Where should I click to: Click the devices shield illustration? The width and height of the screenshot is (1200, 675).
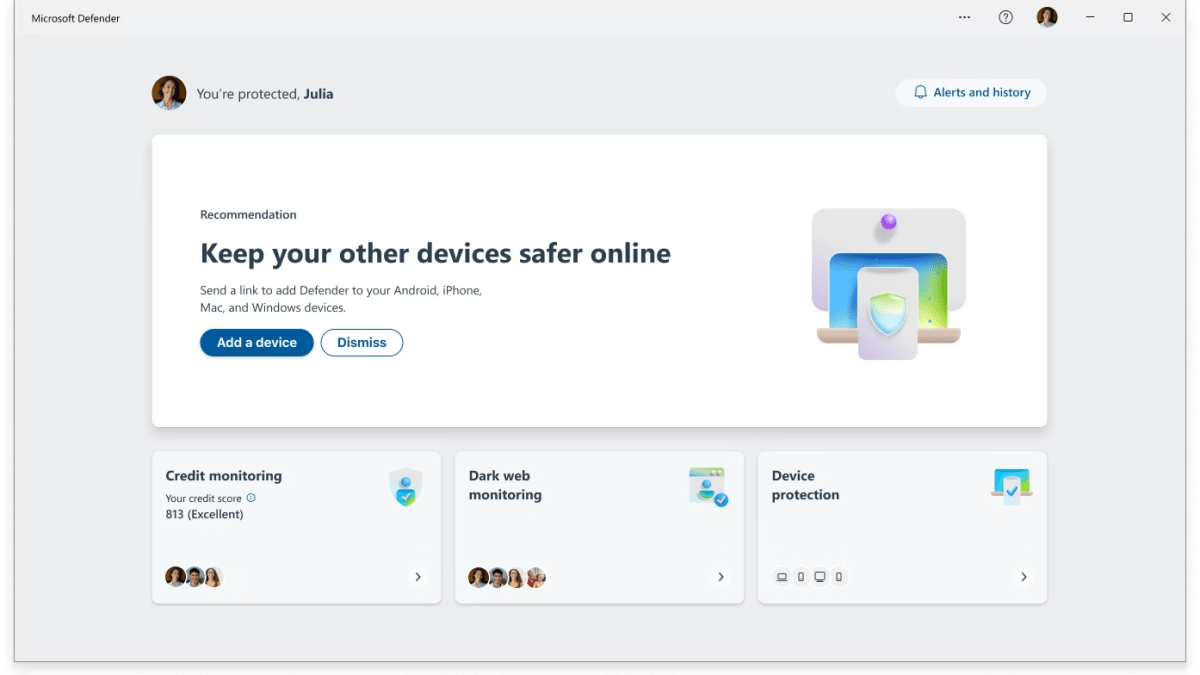pyautogui.click(x=888, y=285)
